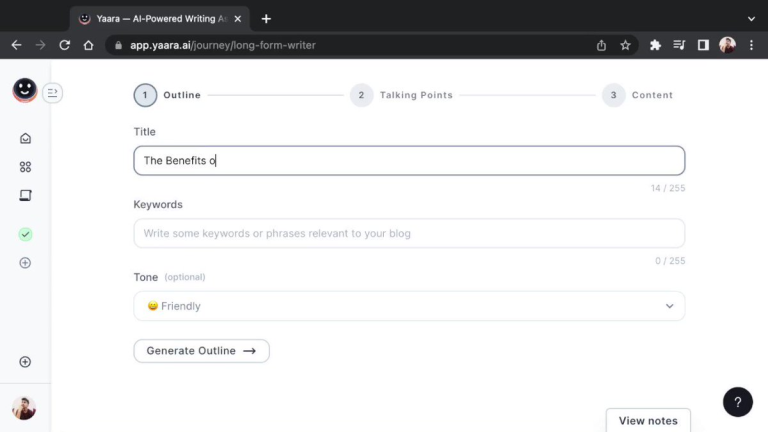768x432 pixels.
Task: Click the lower plus circle sidebar icon
Action: pos(26,362)
